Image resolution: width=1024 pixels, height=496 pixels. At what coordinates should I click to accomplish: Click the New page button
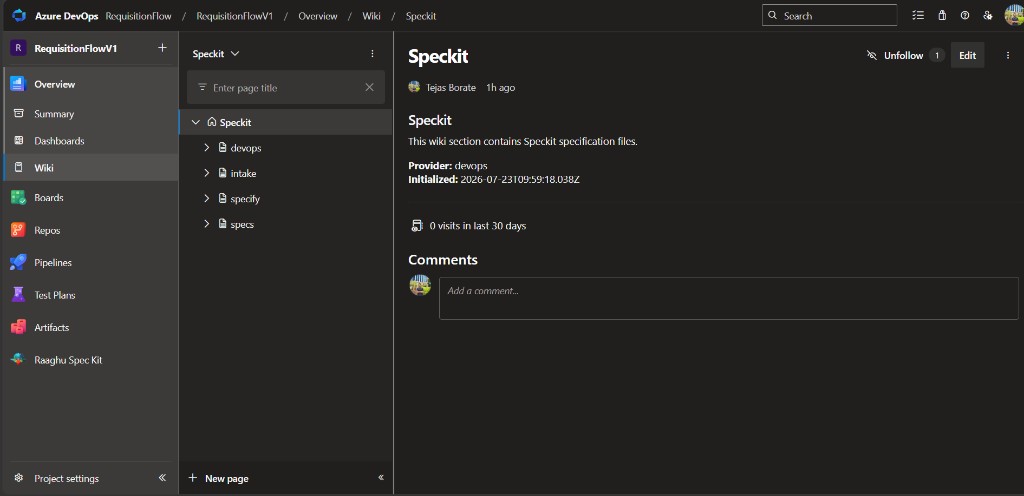[x=219, y=478]
